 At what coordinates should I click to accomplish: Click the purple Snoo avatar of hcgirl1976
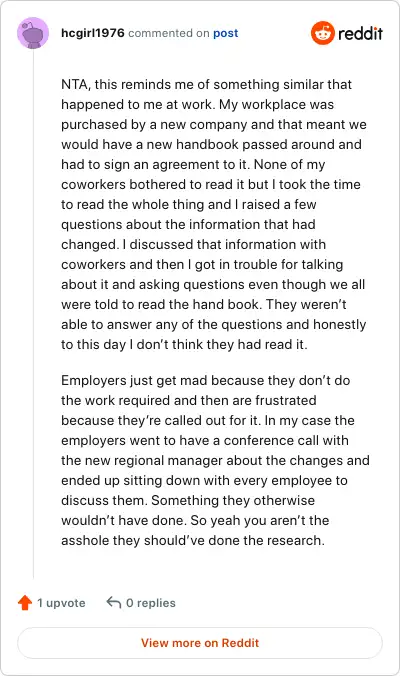33,33
